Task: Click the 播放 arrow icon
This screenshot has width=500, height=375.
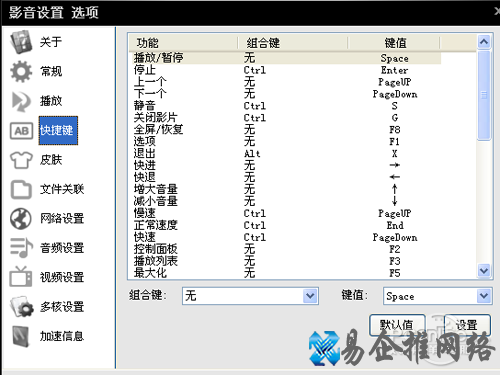Action: 21,101
